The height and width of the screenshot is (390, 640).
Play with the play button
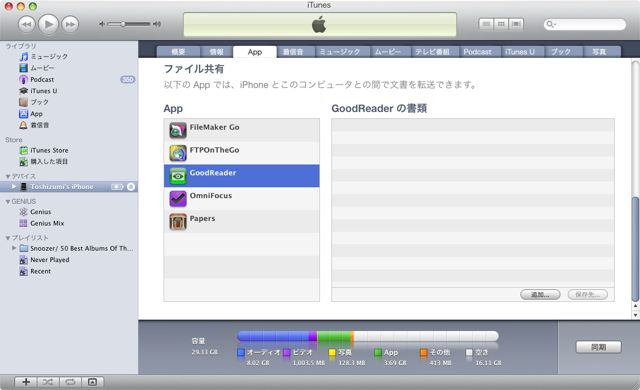tap(49, 24)
